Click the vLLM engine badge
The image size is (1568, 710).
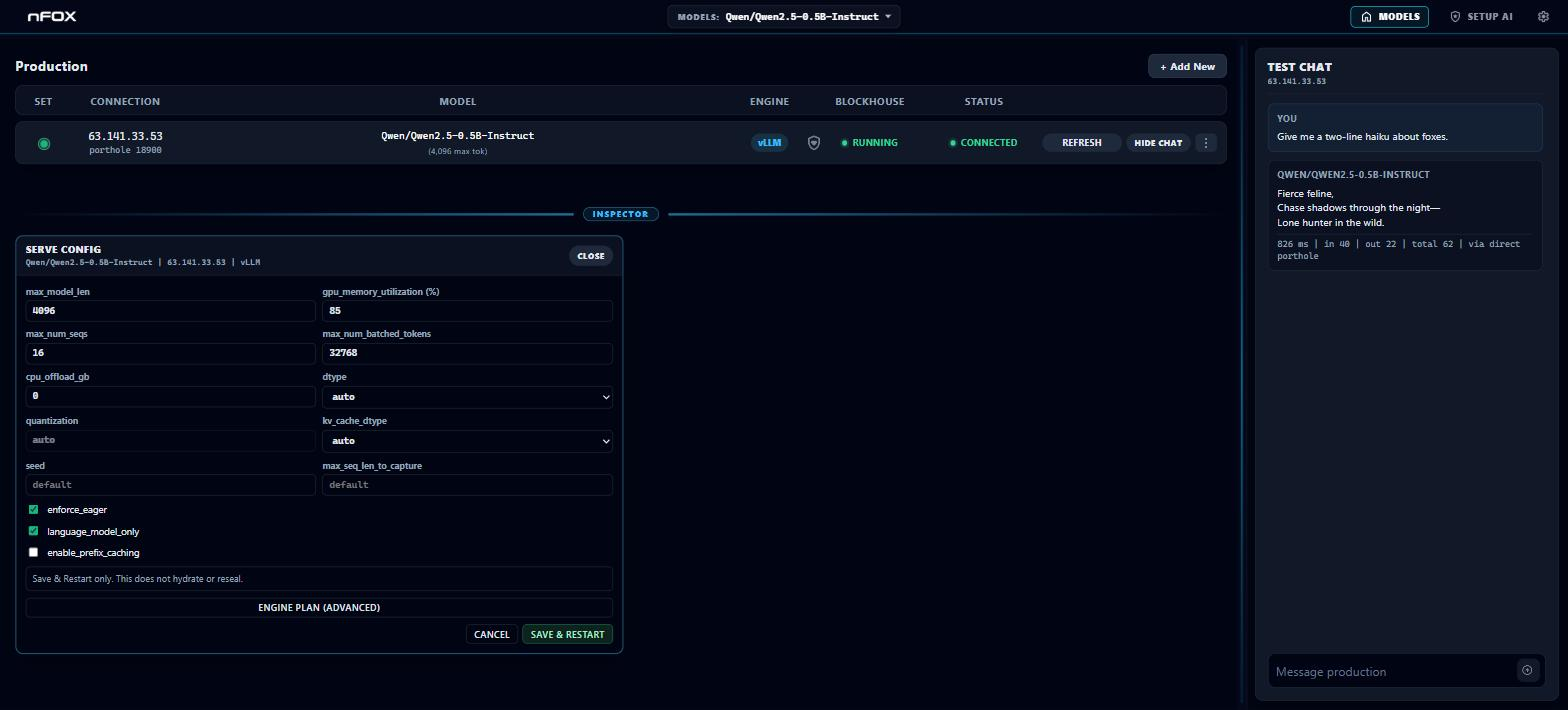(769, 143)
